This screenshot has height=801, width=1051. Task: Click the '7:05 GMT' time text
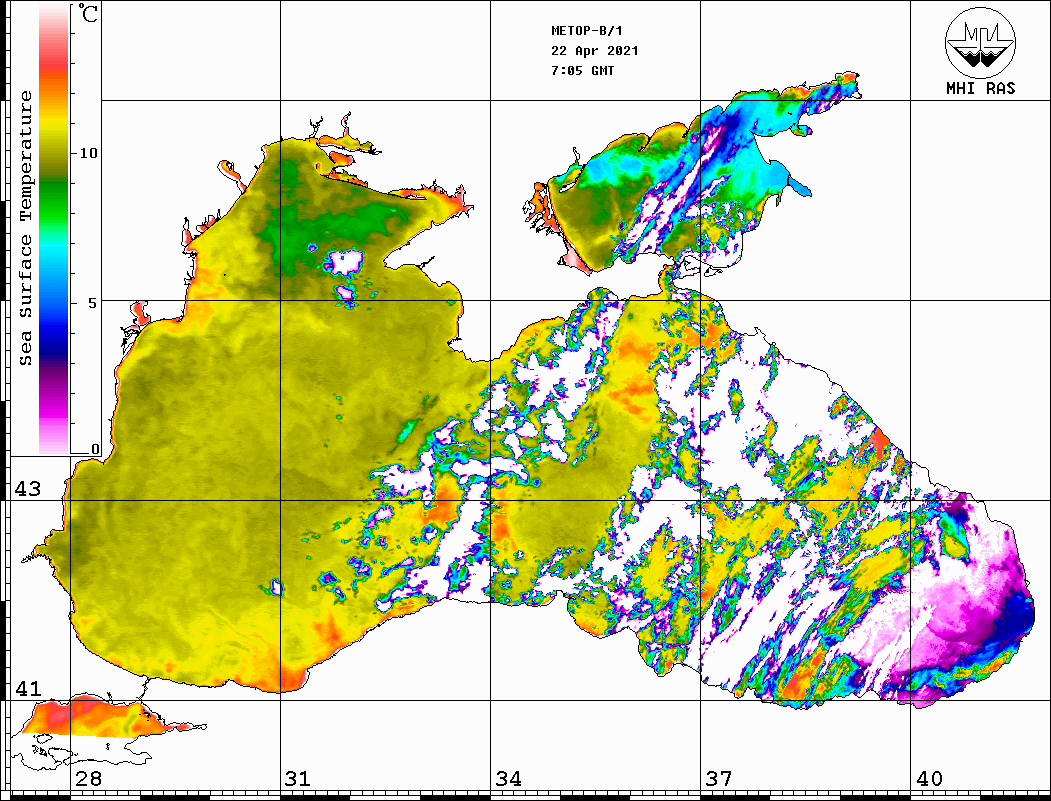point(582,70)
